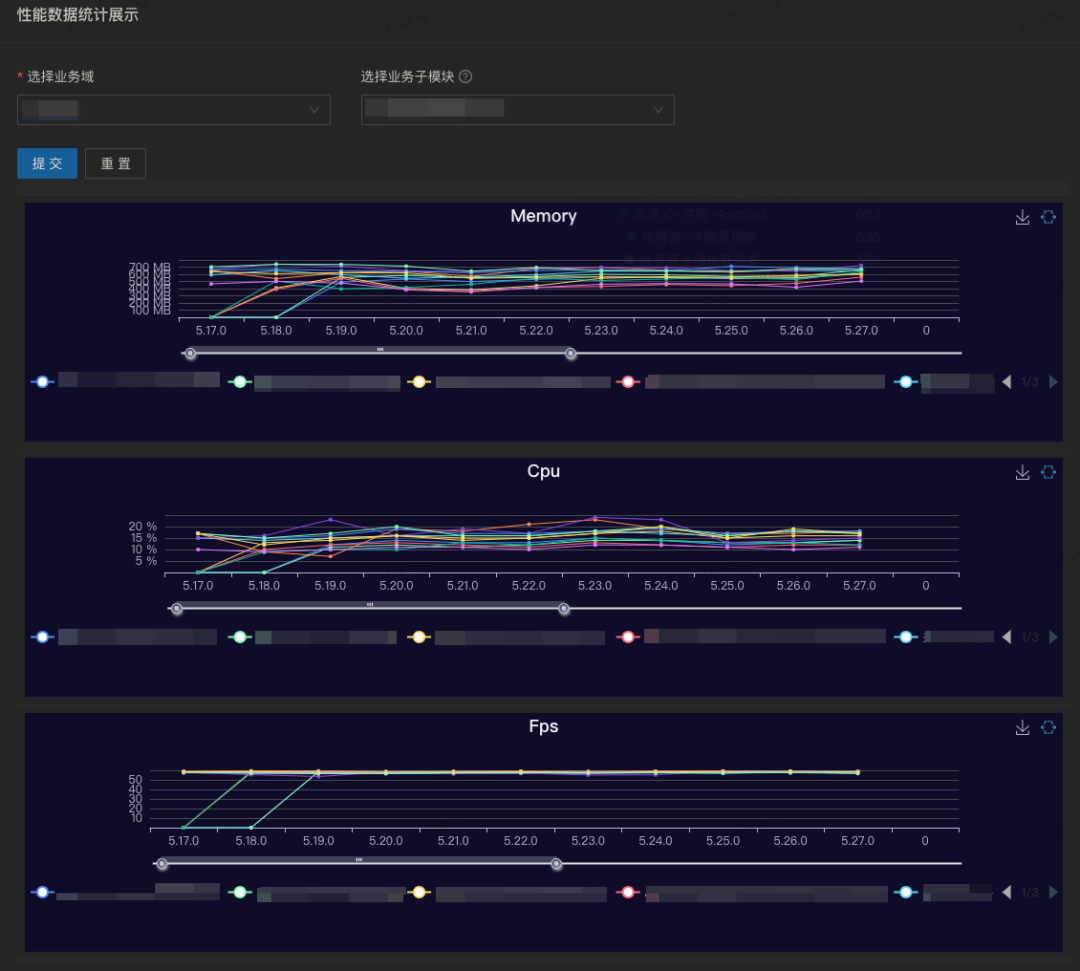Toggle the red series in Memory legend
Image resolution: width=1080 pixels, height=971 pixels.
[x=627, y=382]
